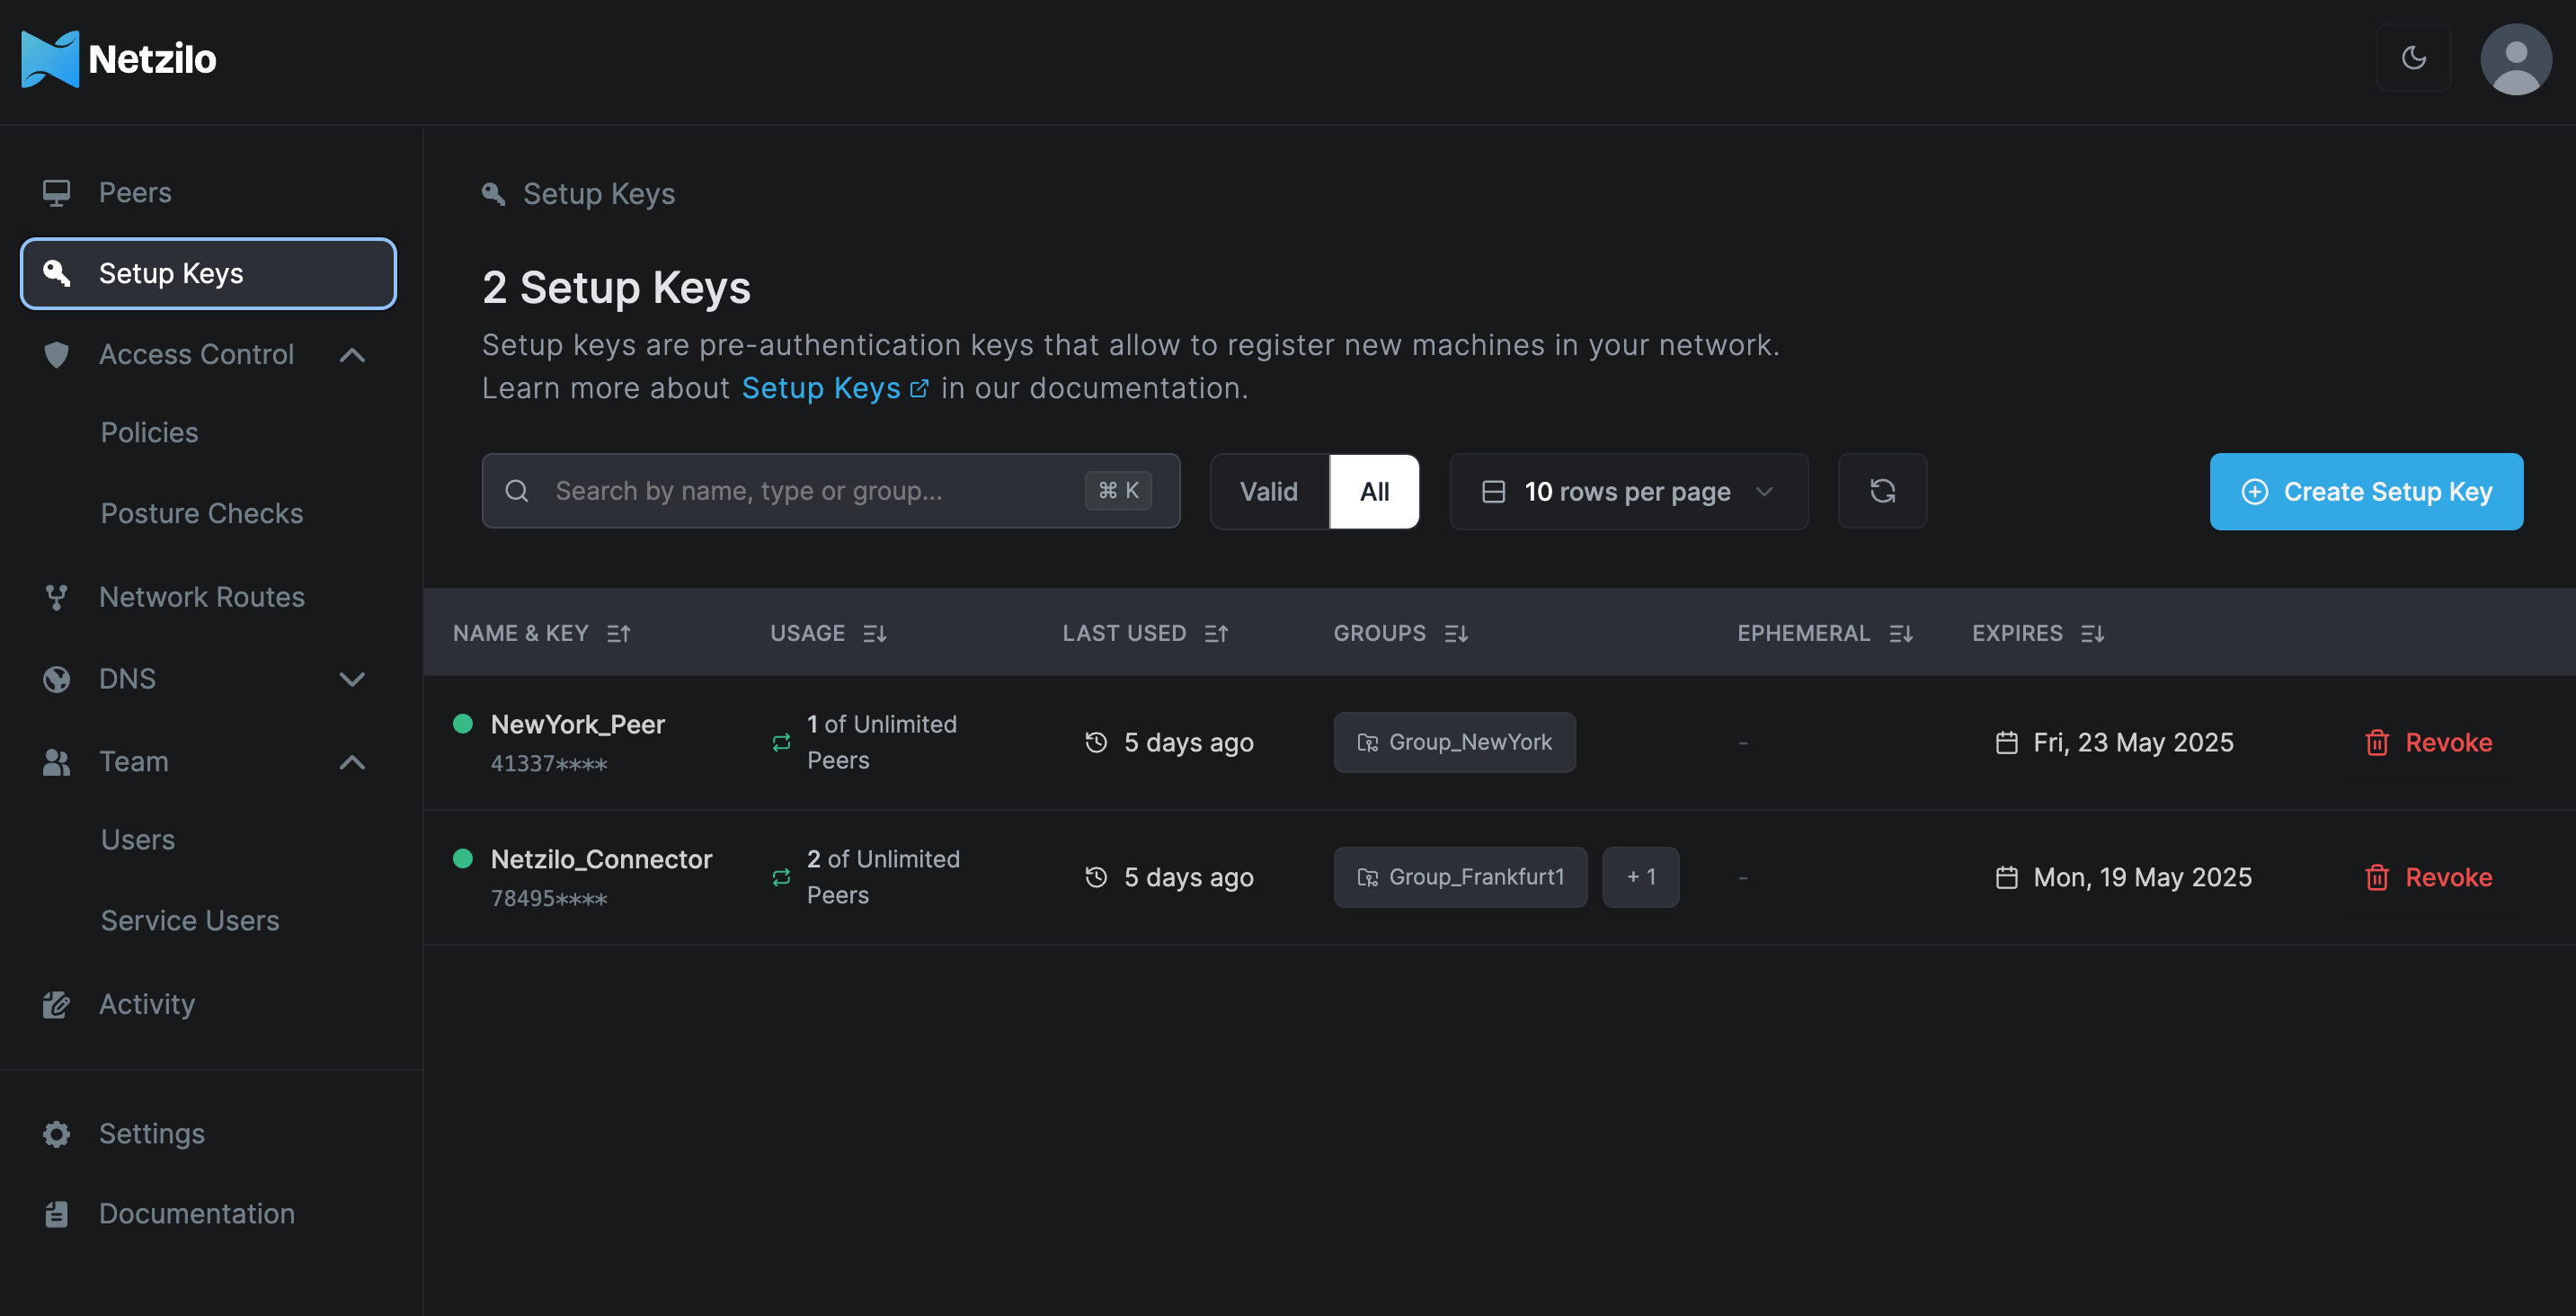The image size is (2576, 1316).
Task: Click Create Setup Key button
Action: (2366, 491)
